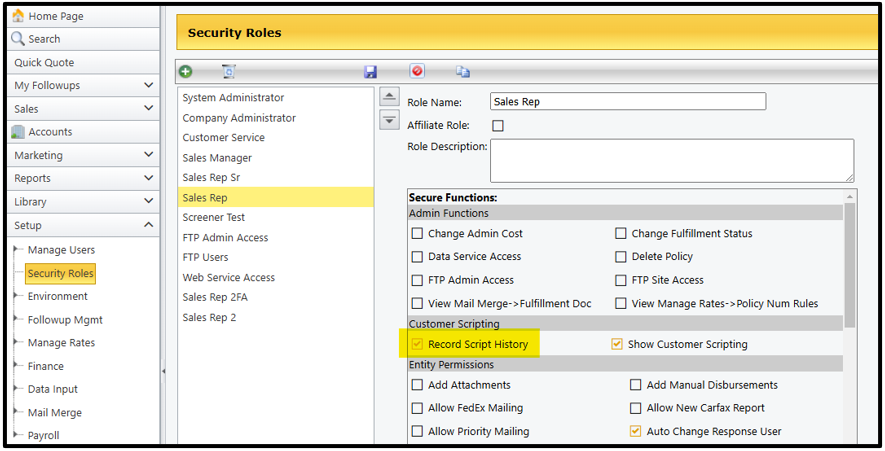The width and height of the screenshot is (885, 451).
Task: Check Add Manual Disbursements checkbox
Action: pyautogui.click(x=636, y=385)
